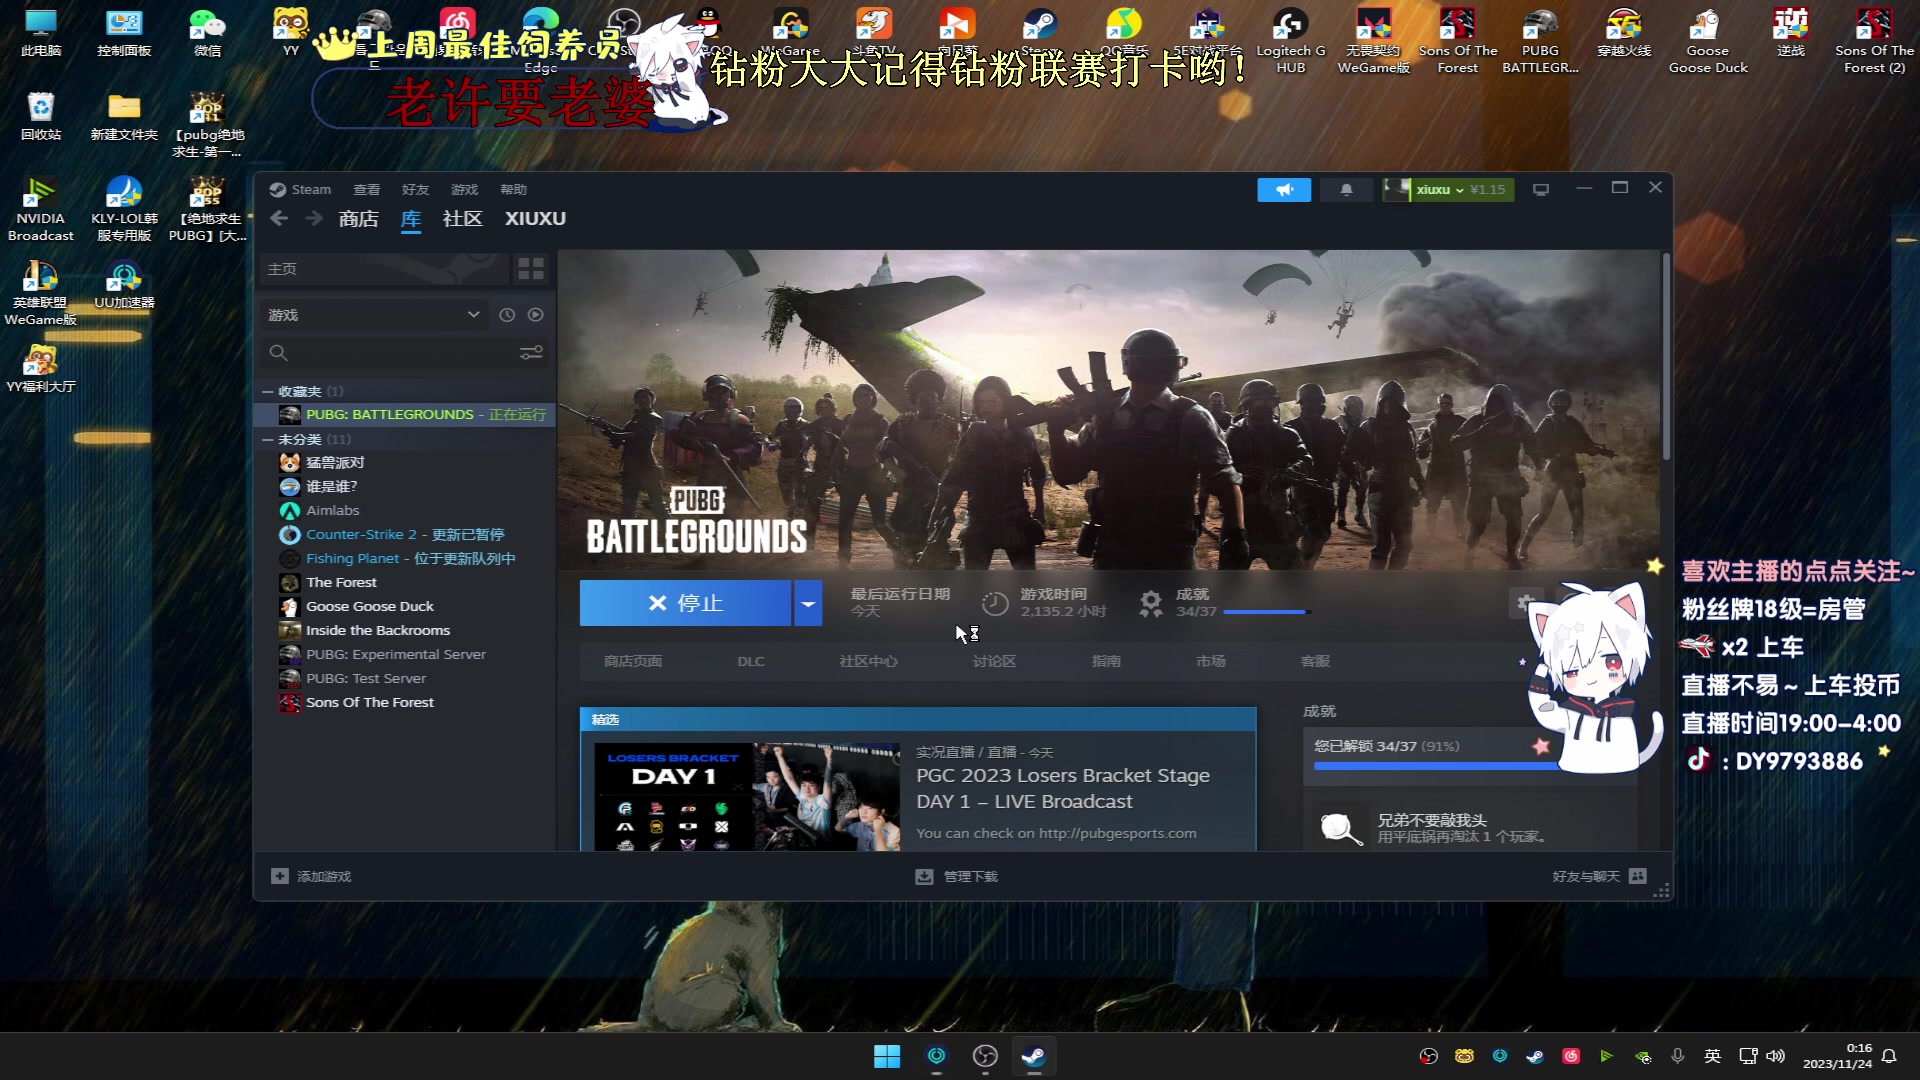Open the 好友 friends menu
Viewport: 1920px width, 1080px height.
(x=415, y=190)
